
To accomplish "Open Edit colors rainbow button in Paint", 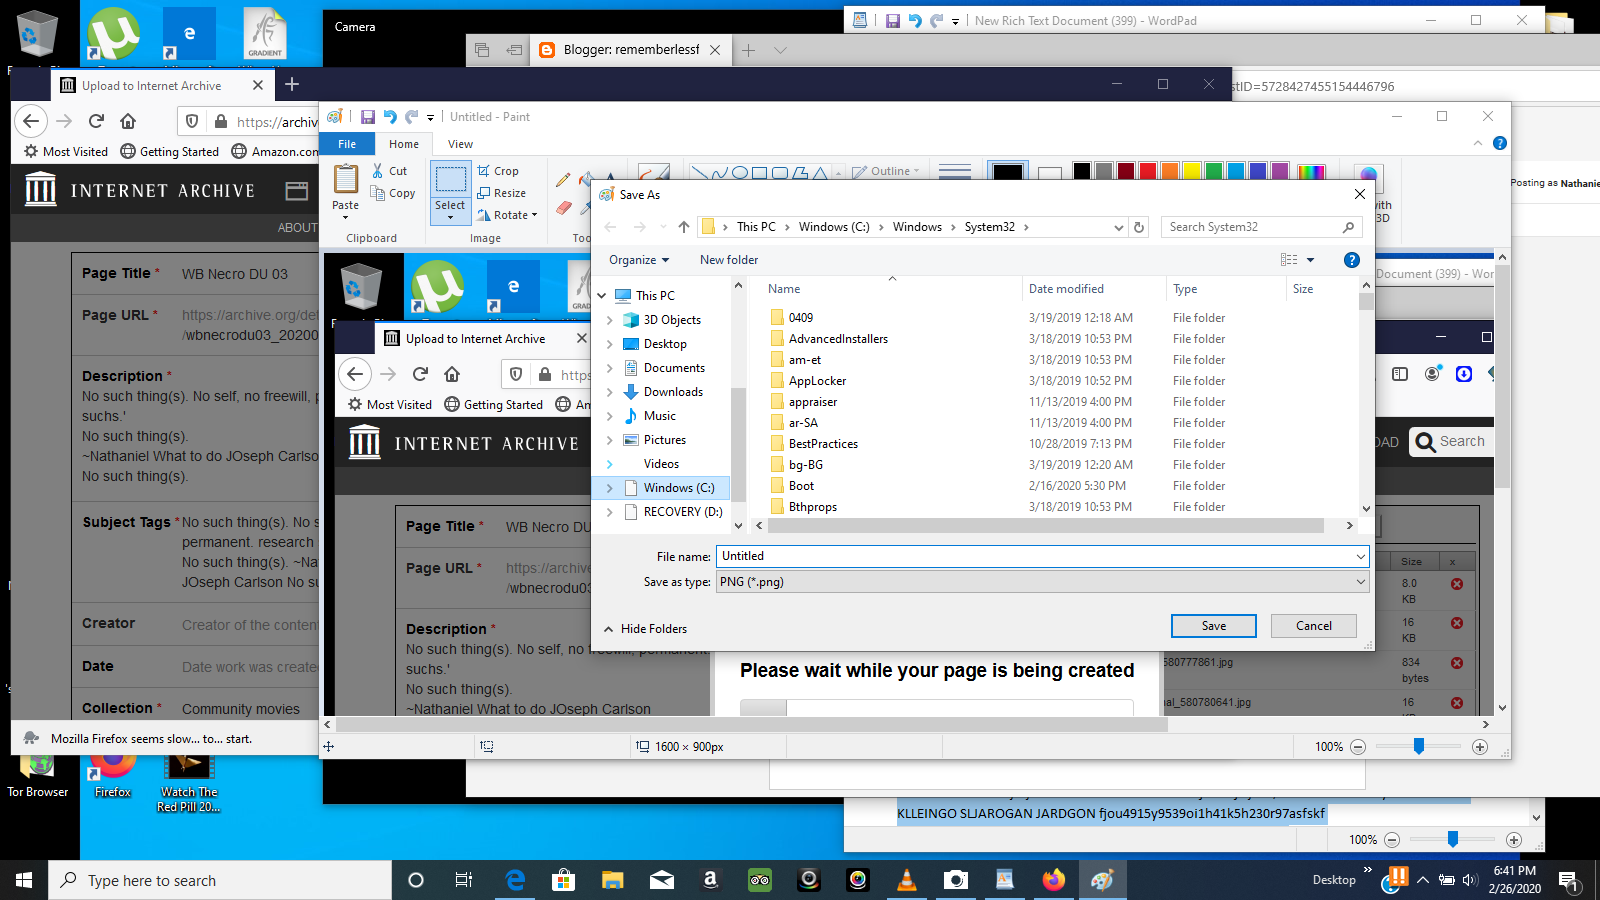I will click(1311, 172).
